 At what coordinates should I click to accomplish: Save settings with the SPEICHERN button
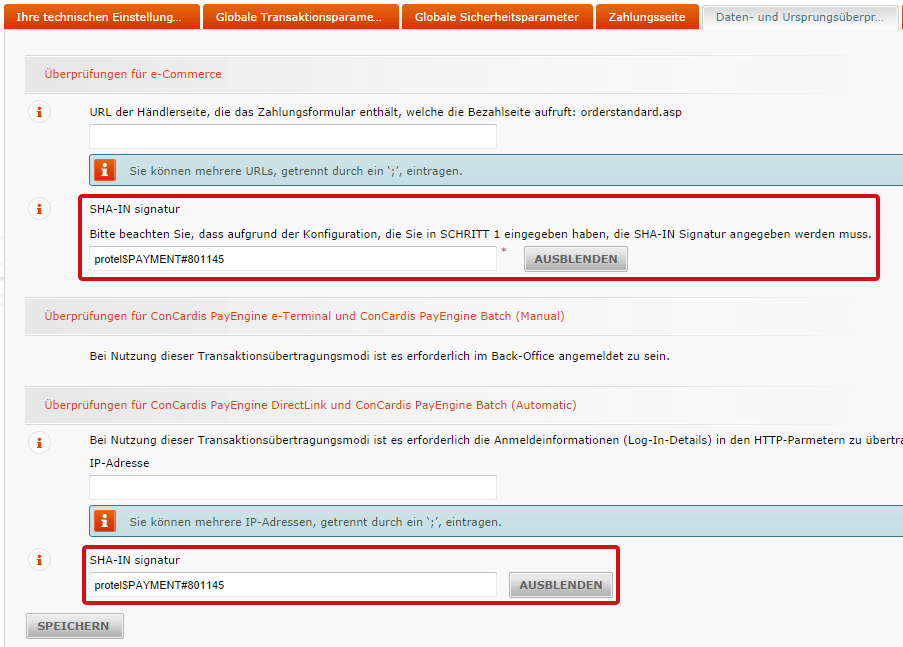pos(75,626)
